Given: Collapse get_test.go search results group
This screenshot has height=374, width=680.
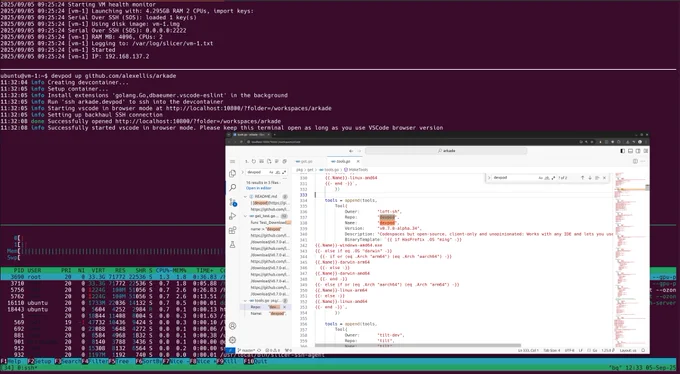Looking at the screenshot, I should coord(245,216).
